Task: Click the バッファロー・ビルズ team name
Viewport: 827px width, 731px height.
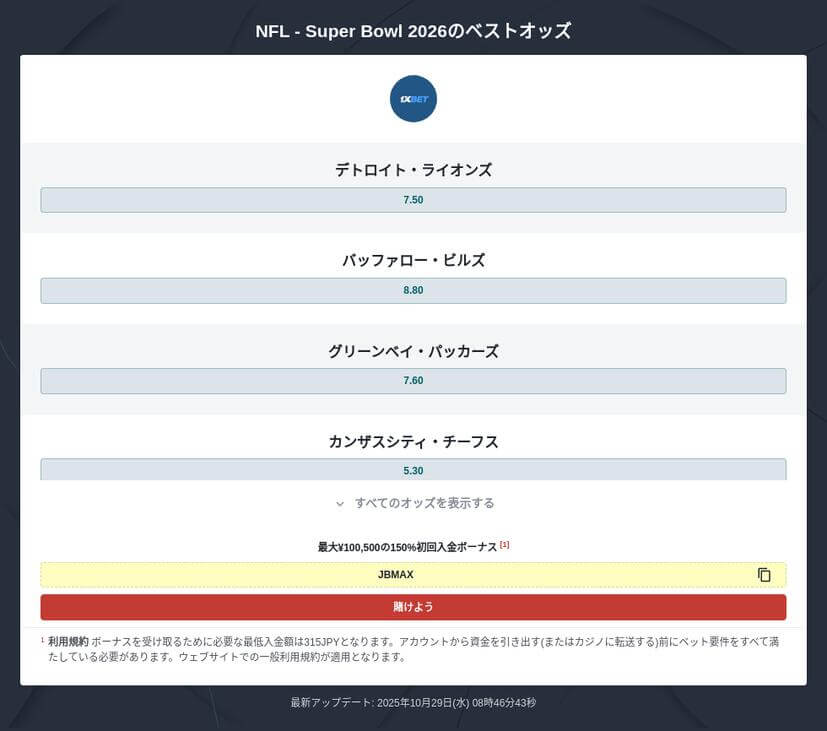Action: coord(413,259)
